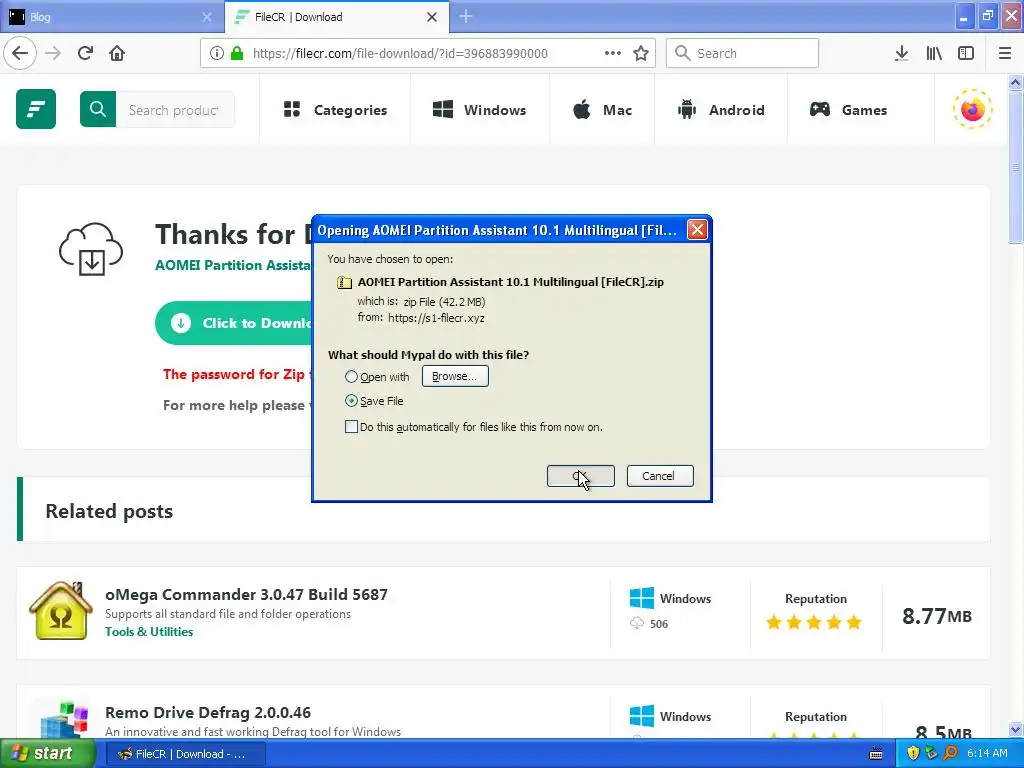The image size is (1024, 768).
Task: Click the FileCR green logo
Action: click(x=36, y=109)
